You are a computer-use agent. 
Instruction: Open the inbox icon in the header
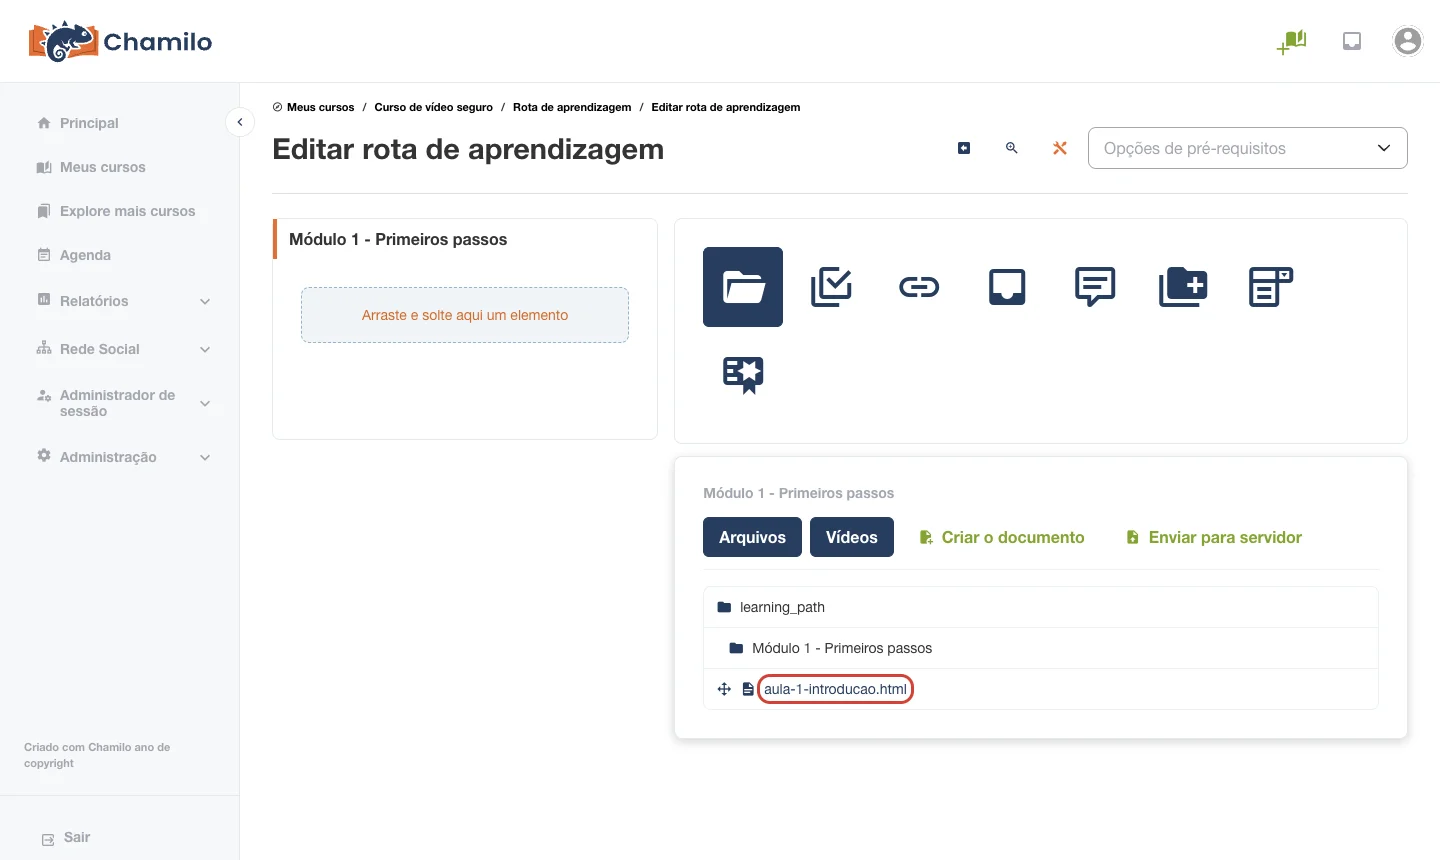pos(1352,41)
